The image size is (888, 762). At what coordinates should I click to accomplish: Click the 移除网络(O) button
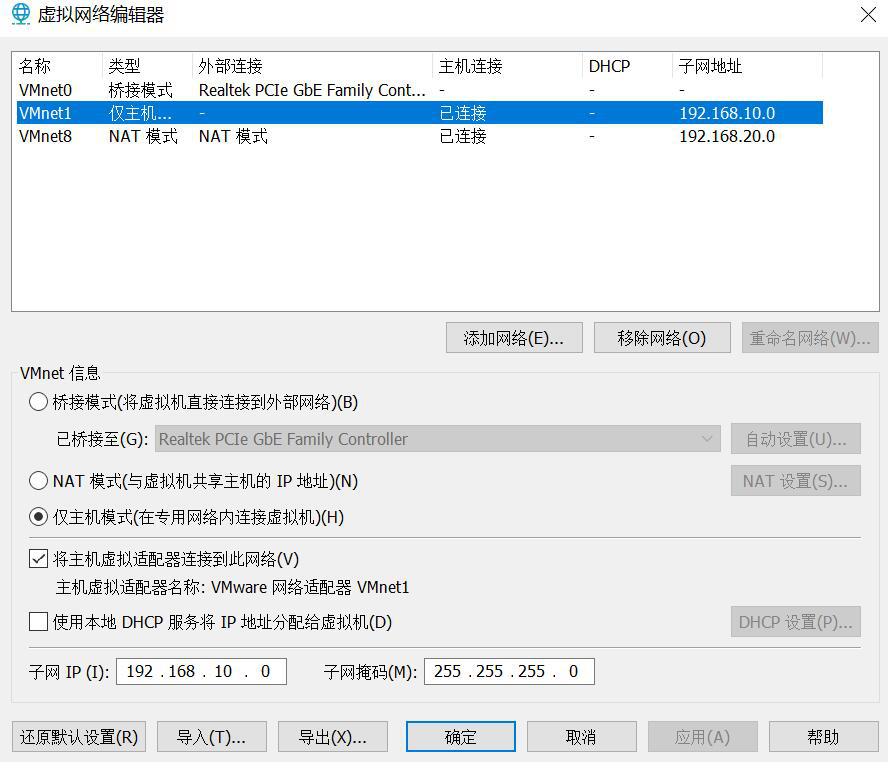point(661,338)
